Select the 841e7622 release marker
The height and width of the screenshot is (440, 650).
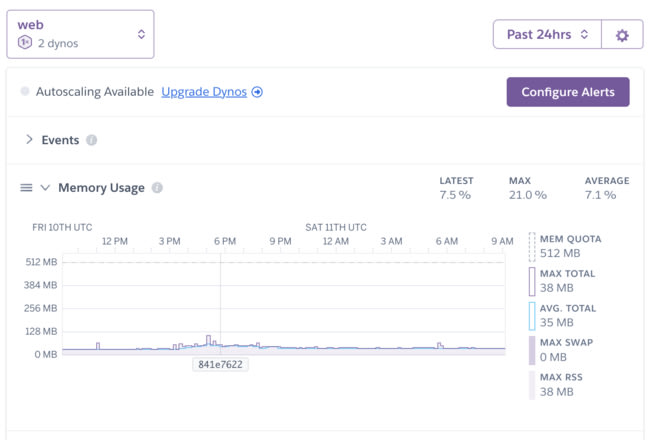click(222, 364)
